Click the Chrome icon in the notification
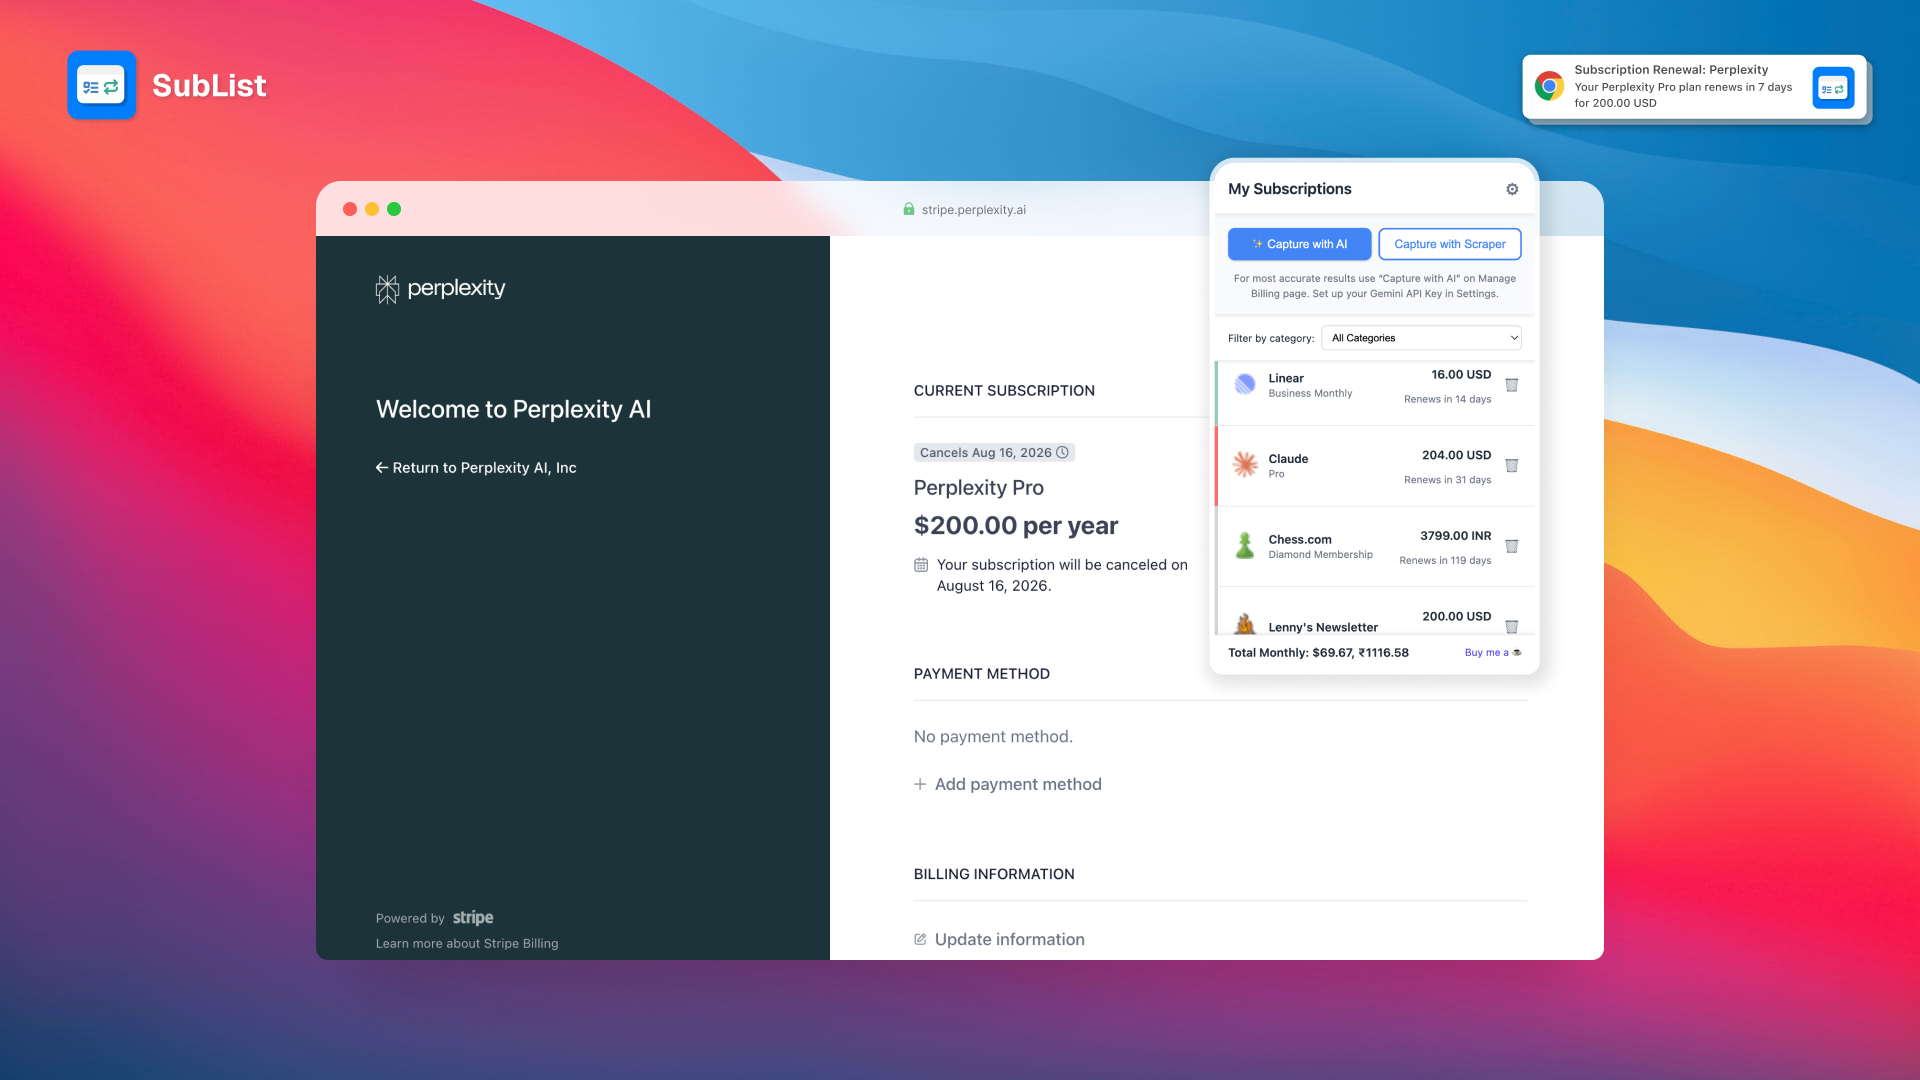The width and height of the screenshot is (1920, 1080). pos(1549,87)
